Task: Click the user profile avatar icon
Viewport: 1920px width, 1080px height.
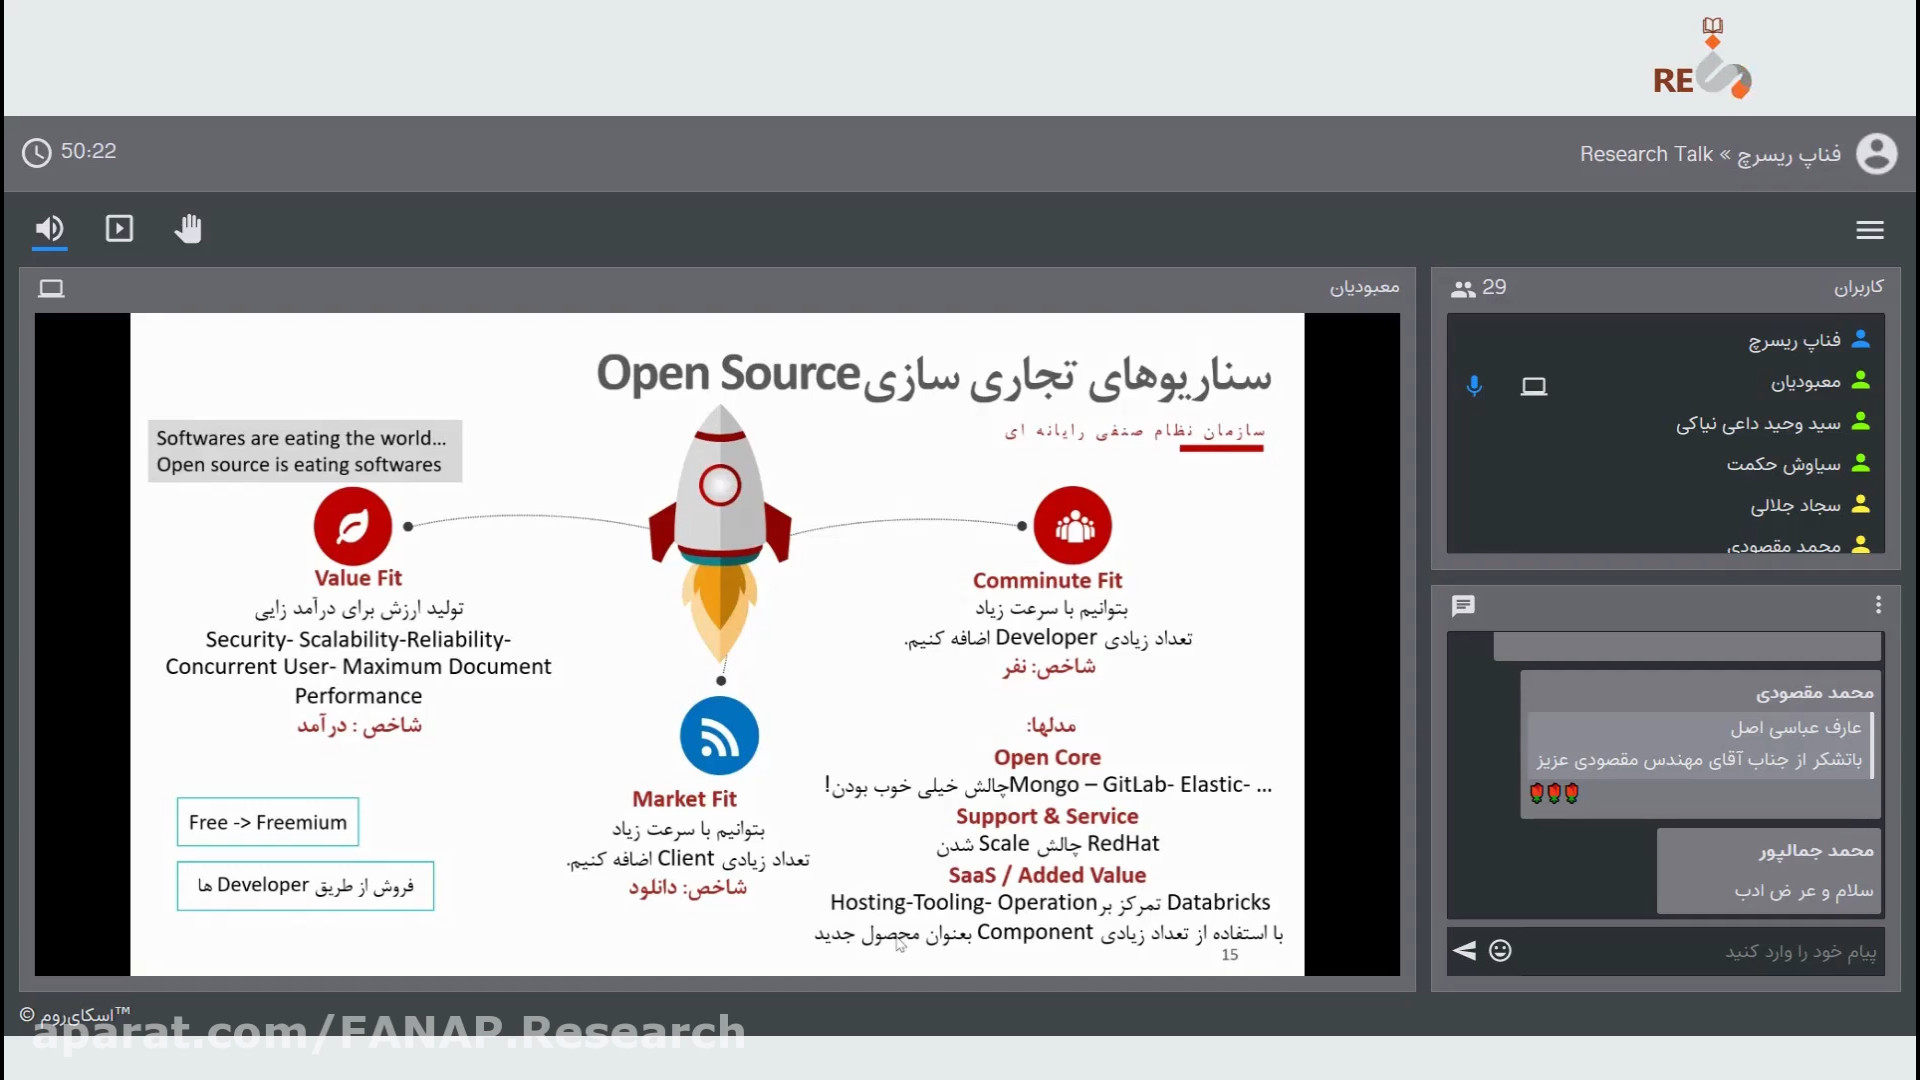Action: coord(1876,154)
